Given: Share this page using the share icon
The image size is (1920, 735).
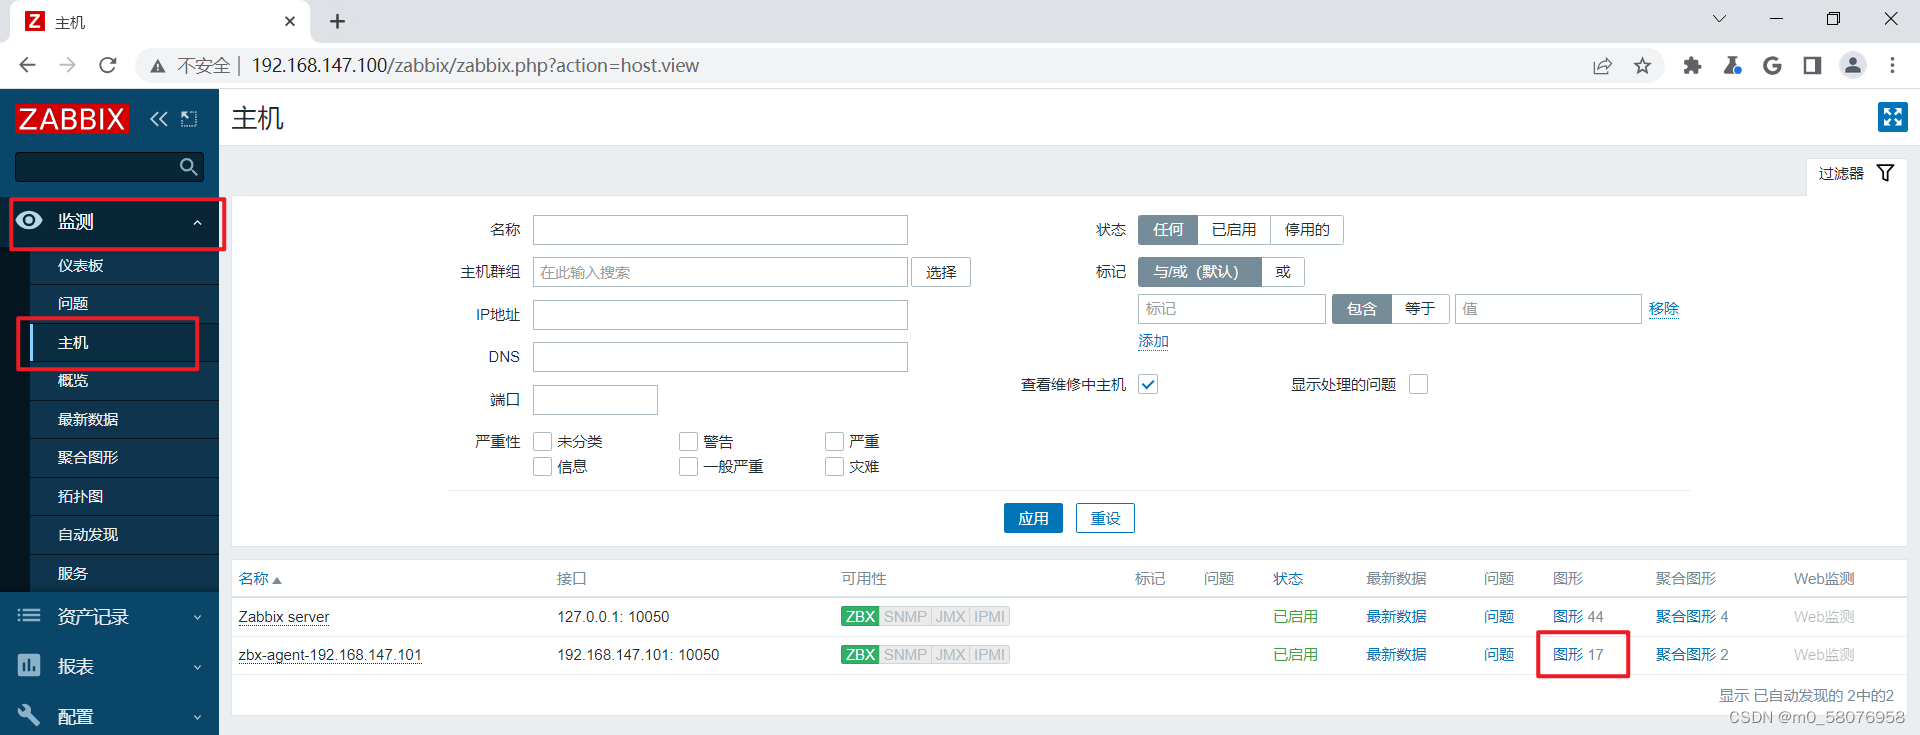Looking at the screenshot, I should (1602, 66).
